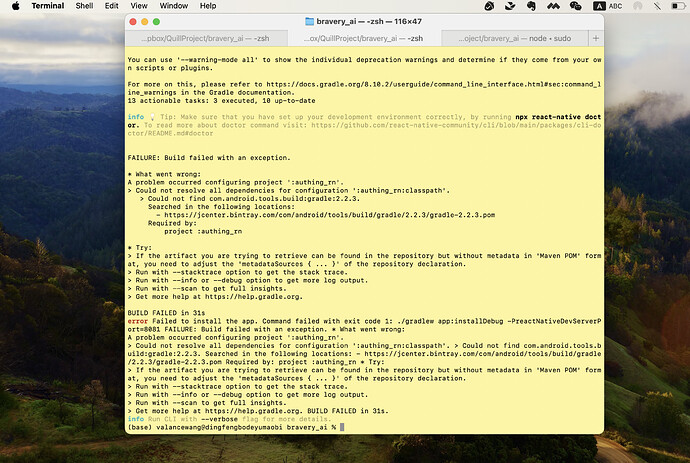690x463 pixels.
Task: Click the first "Run with --stacktrace option" line
Action: click(238, 272)
